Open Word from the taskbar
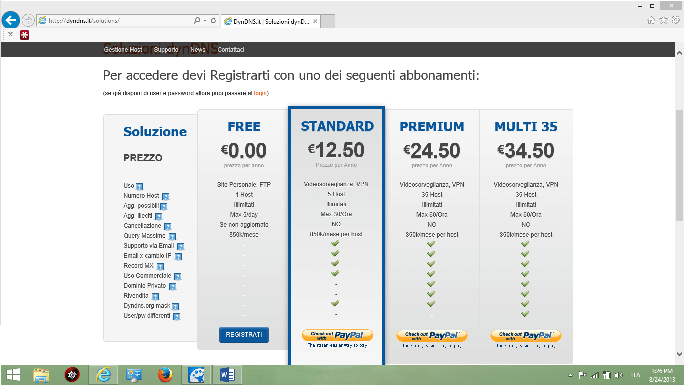Image resolution: width=684 pixels, height=385 pixels. (x=227, y=375)
